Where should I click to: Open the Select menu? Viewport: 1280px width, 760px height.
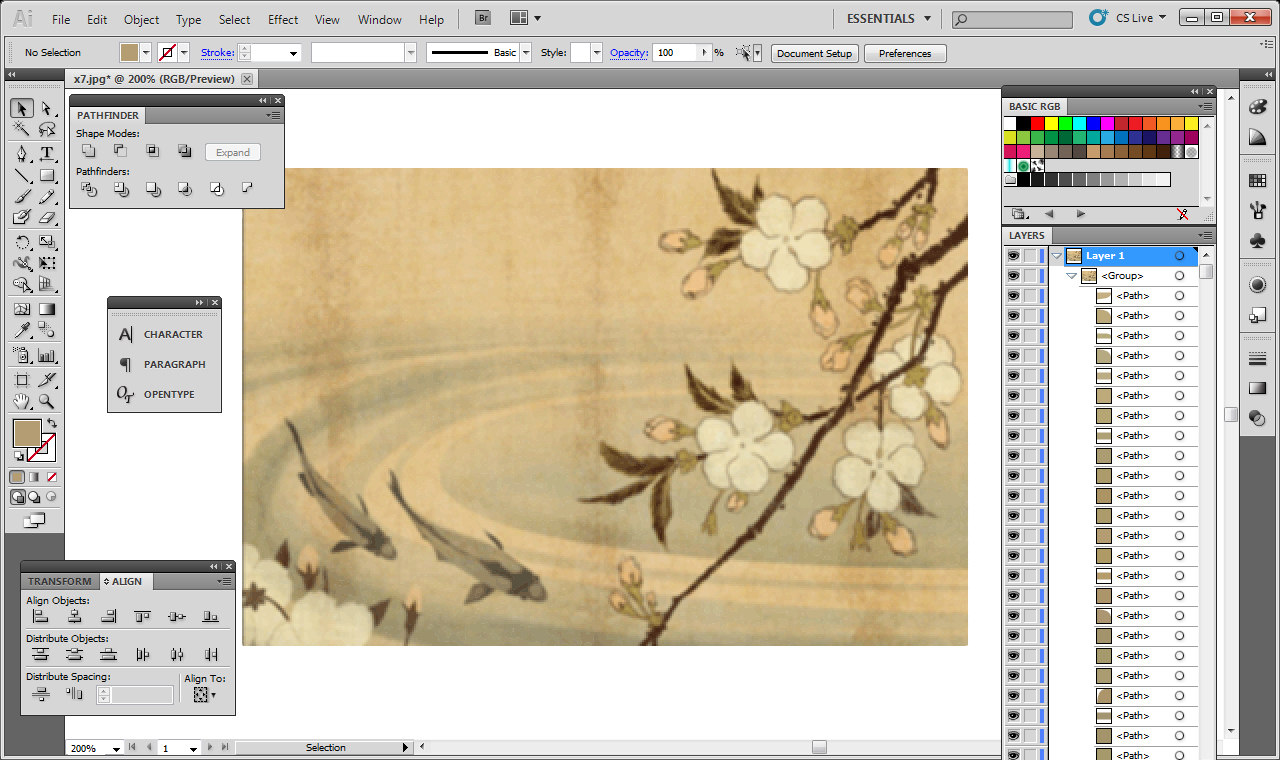point(234,19)
